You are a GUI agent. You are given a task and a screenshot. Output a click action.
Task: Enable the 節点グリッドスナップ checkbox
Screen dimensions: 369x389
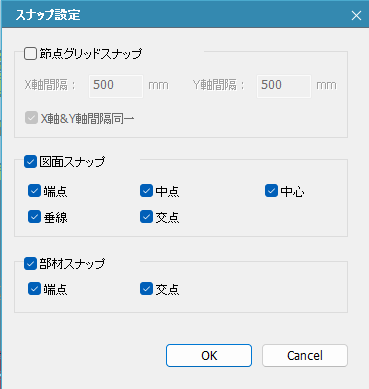30,53
